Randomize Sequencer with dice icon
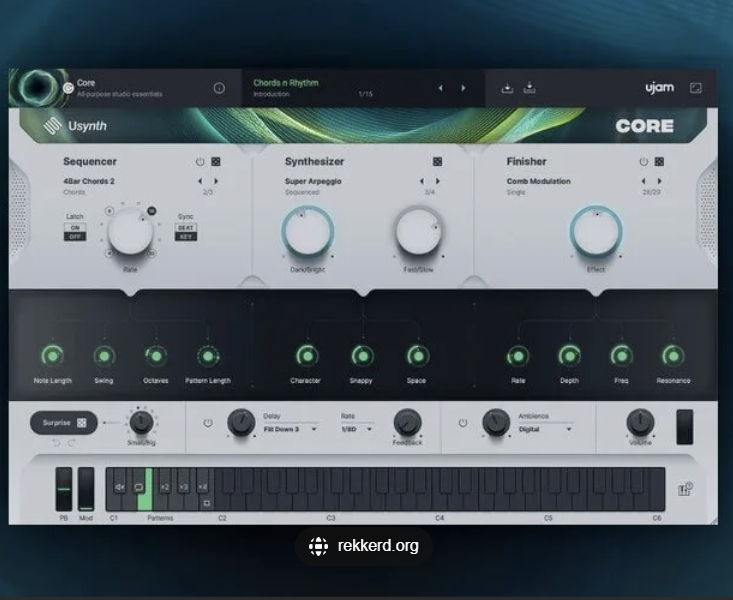Screen dimensions: 733x600 (216, 161)
